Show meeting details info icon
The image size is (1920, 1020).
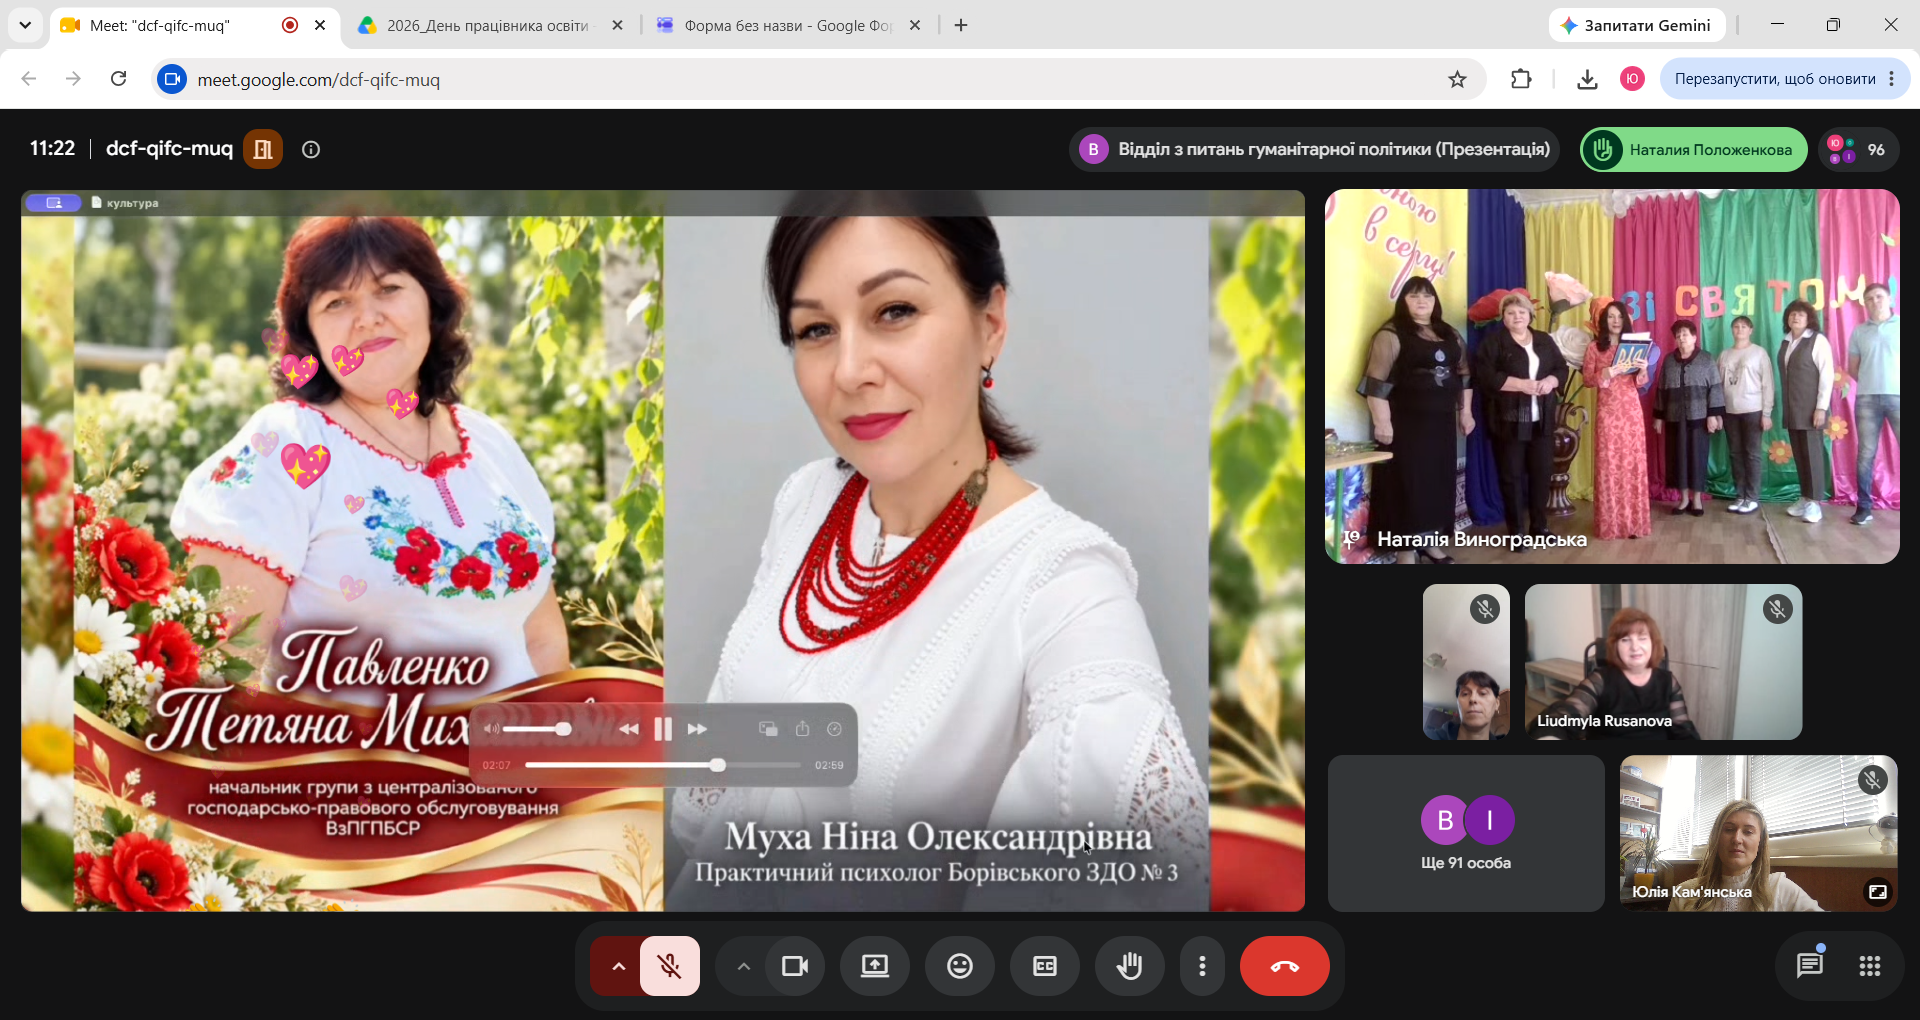pos(311,149)
